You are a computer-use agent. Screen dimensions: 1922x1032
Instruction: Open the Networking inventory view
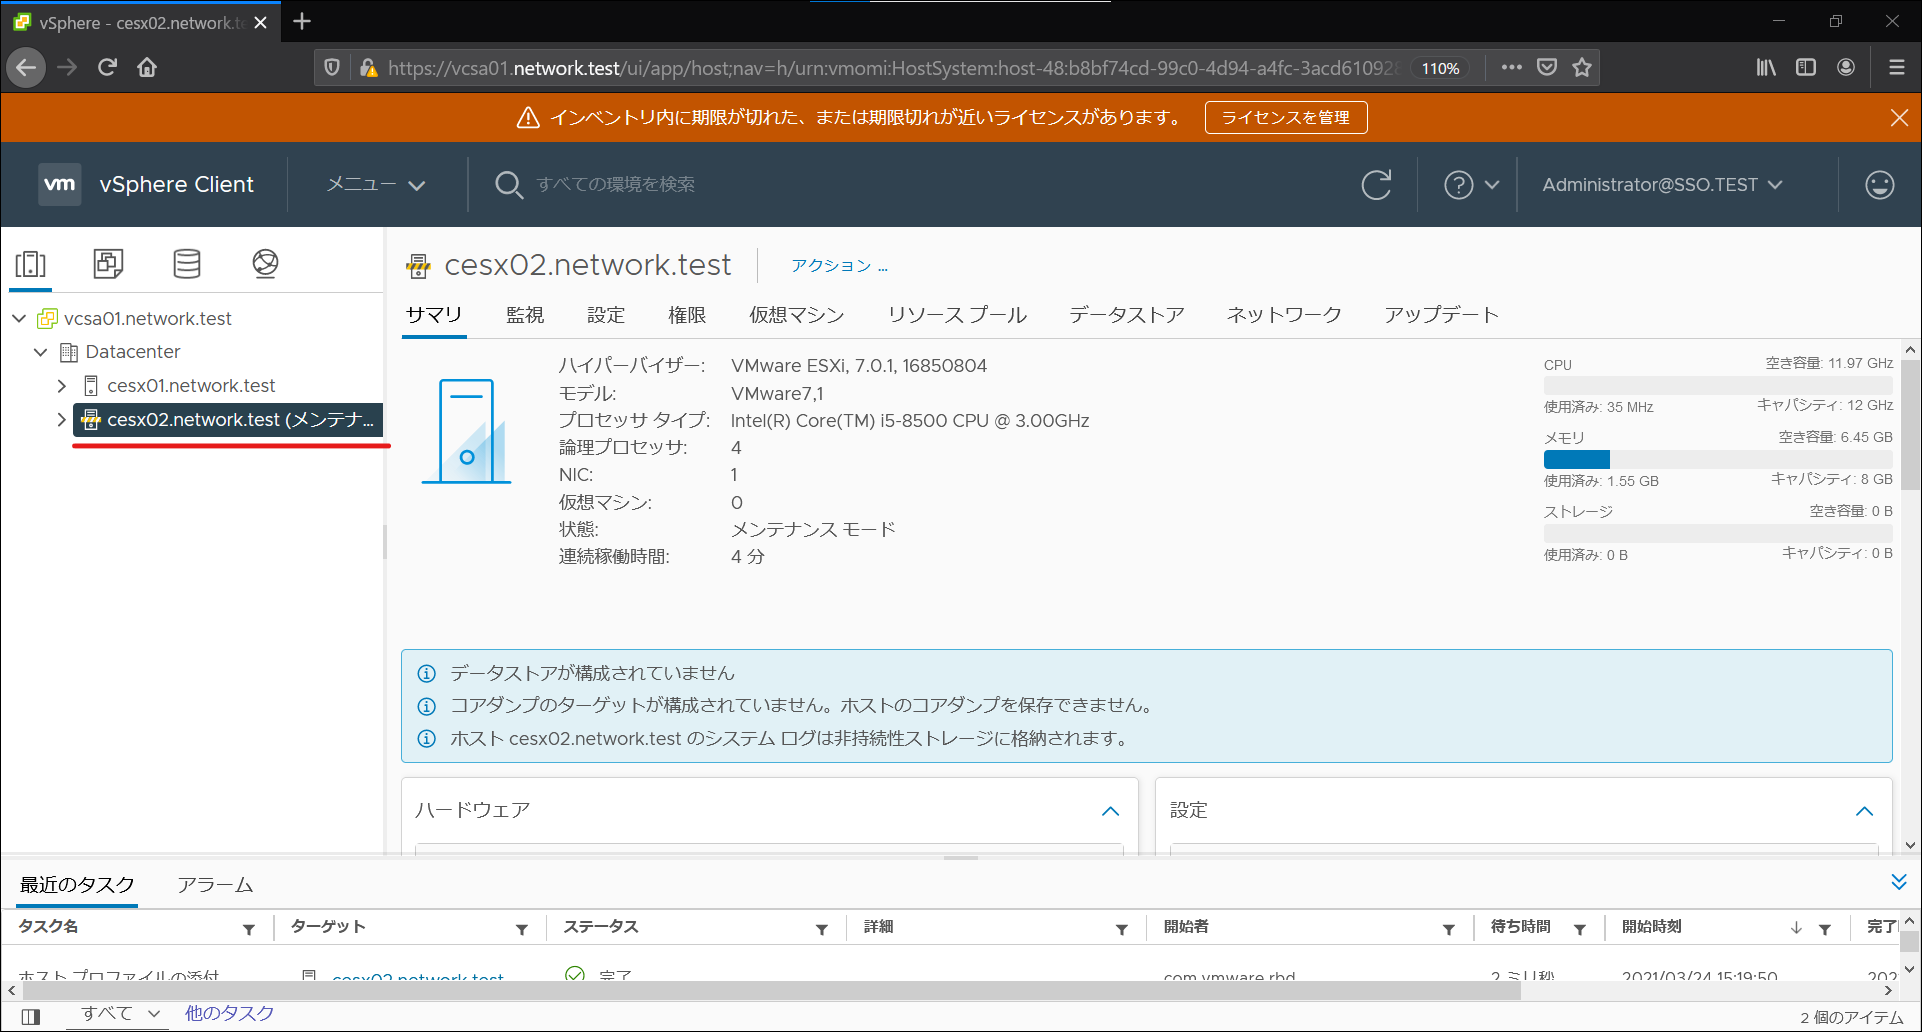pos(265,264)
